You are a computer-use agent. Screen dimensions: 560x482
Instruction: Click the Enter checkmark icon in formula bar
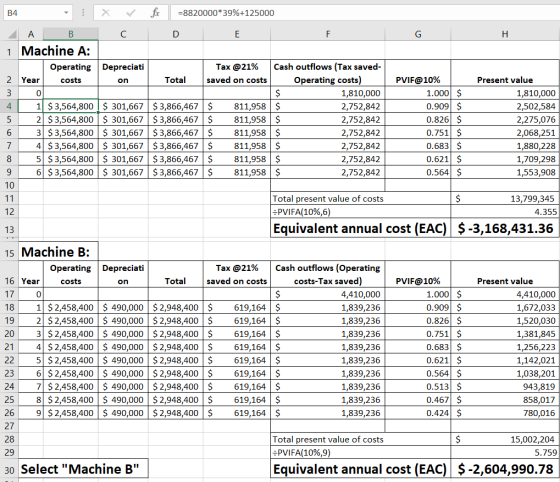pos(130,13)
